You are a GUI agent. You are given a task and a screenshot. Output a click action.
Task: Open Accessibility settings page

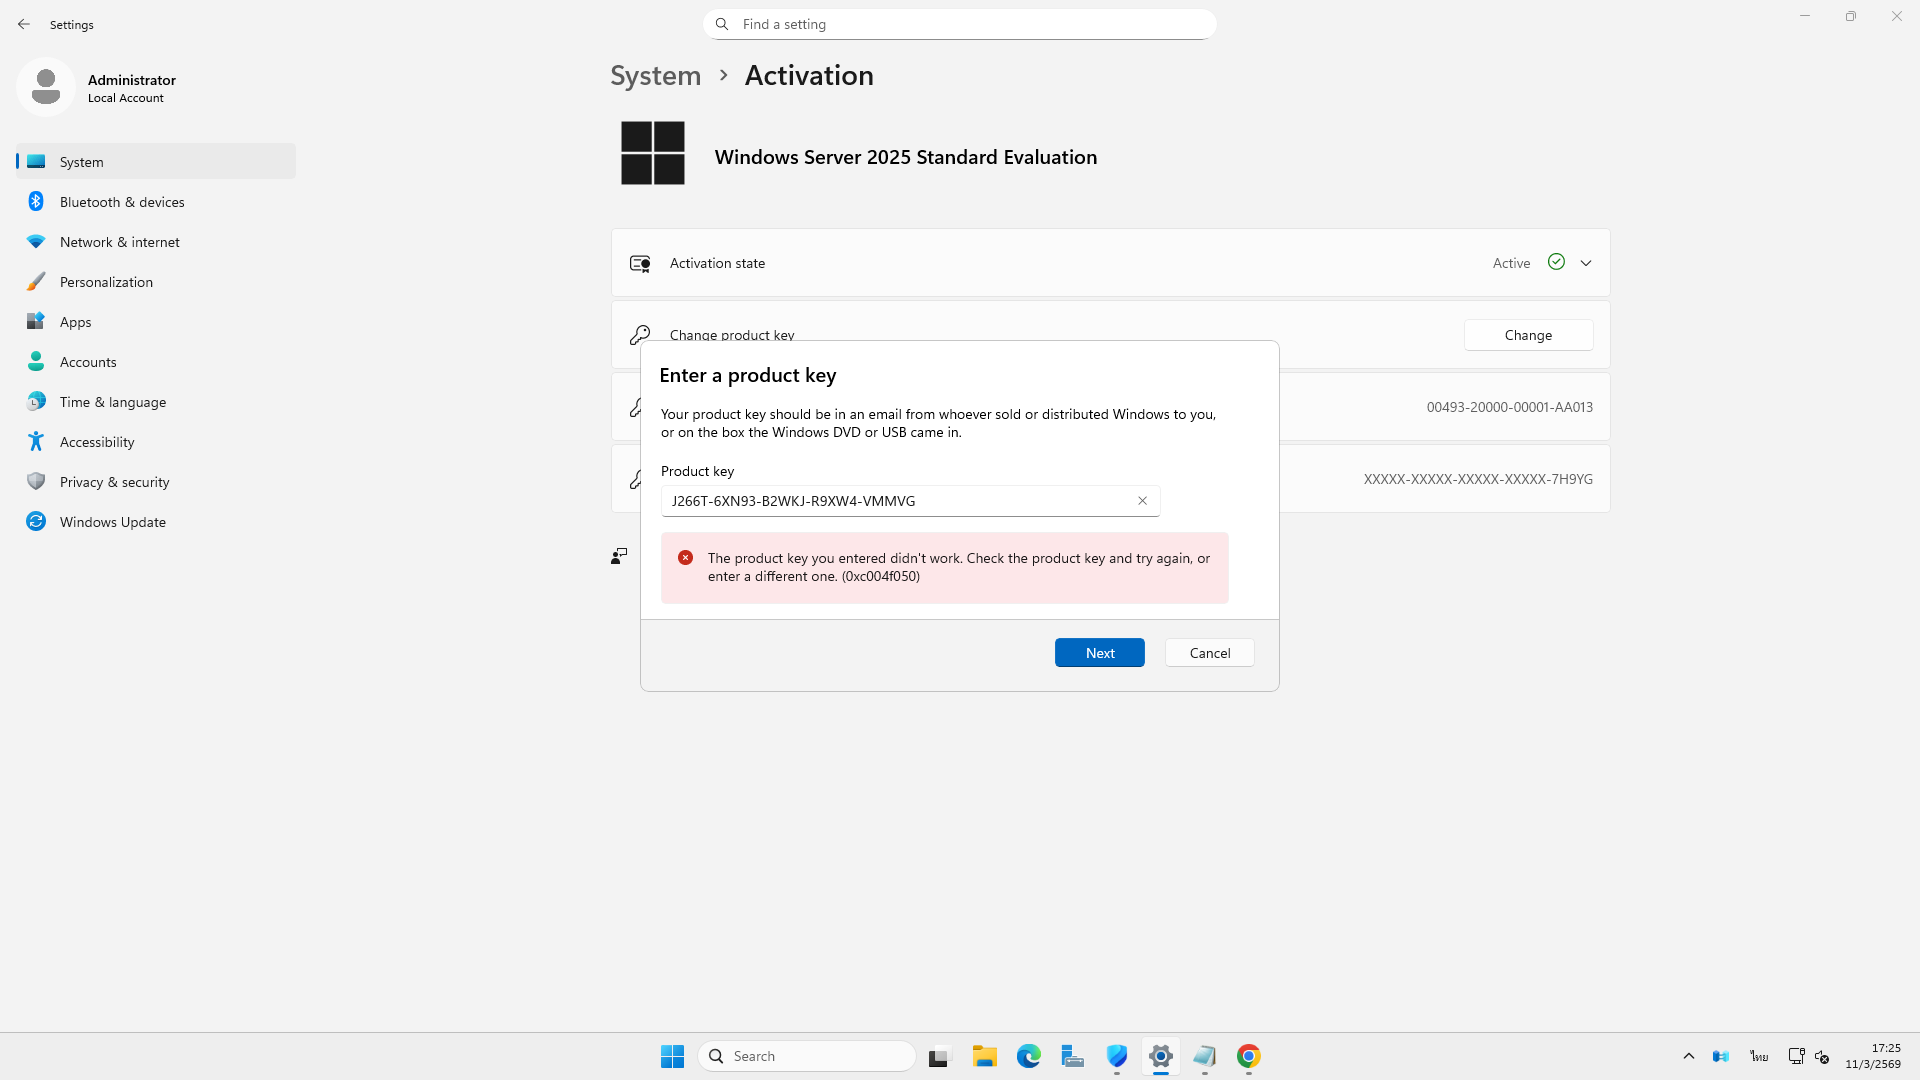click(x=97, y=442)
